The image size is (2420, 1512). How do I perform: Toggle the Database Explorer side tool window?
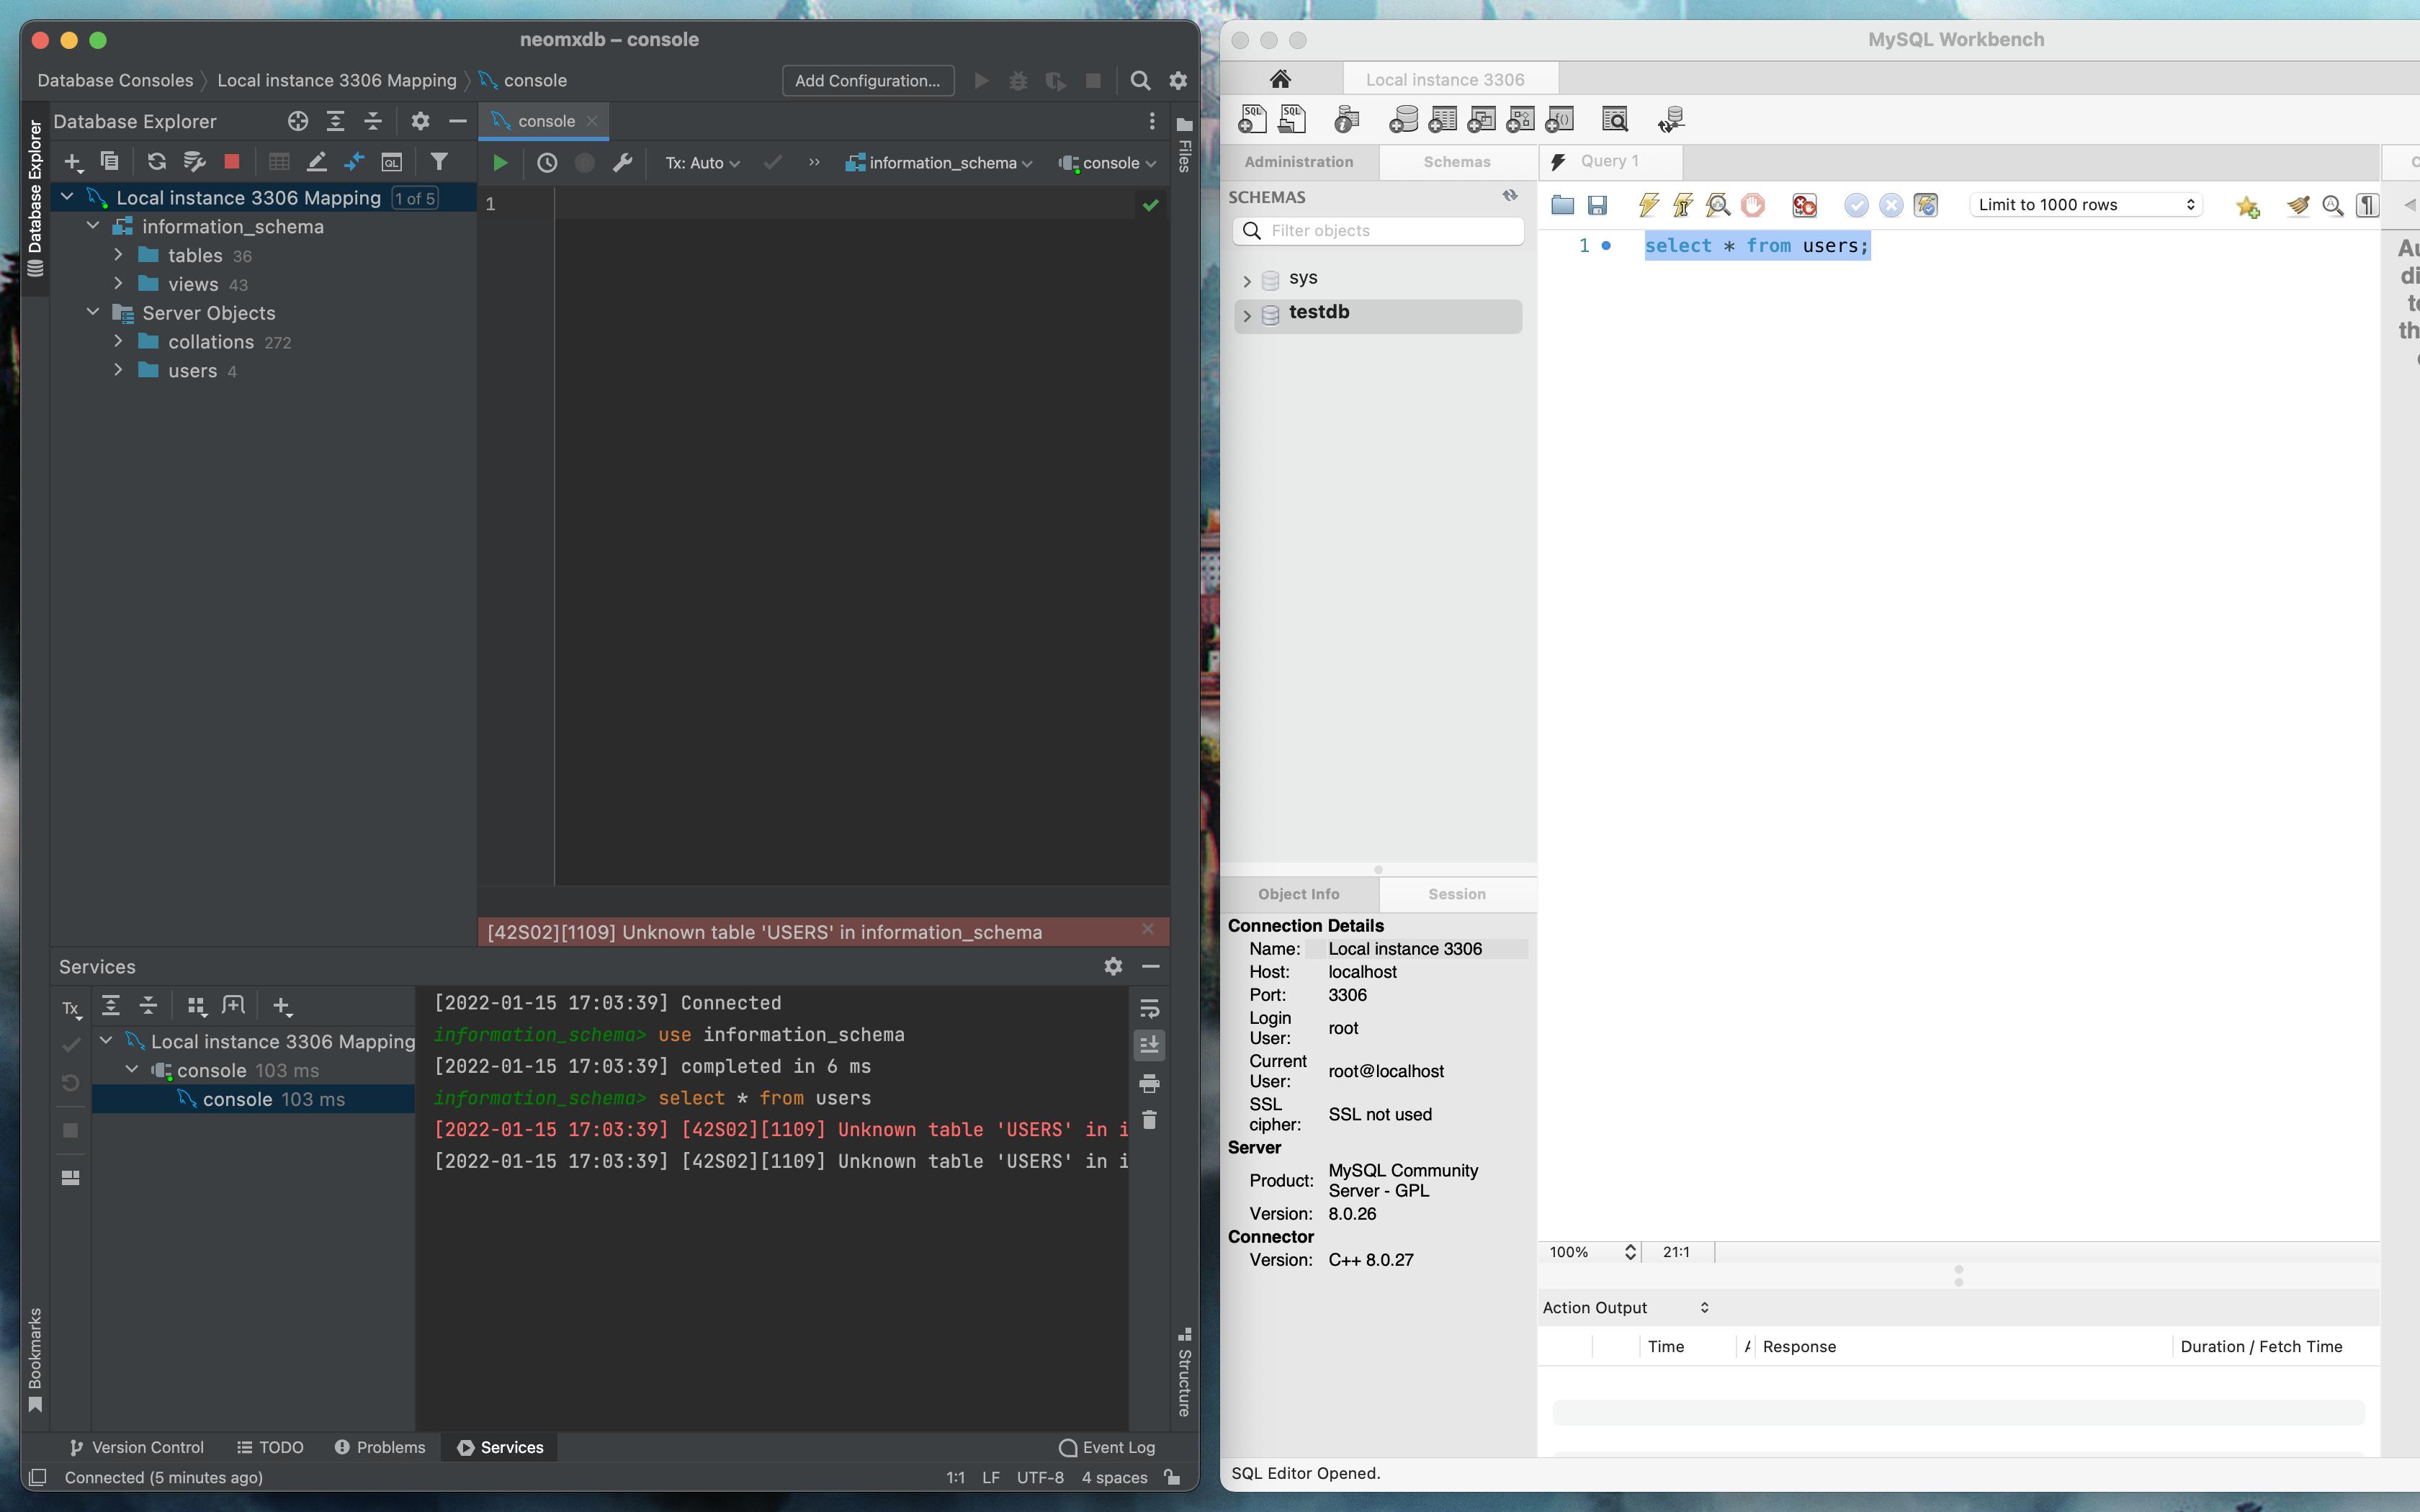35,198
